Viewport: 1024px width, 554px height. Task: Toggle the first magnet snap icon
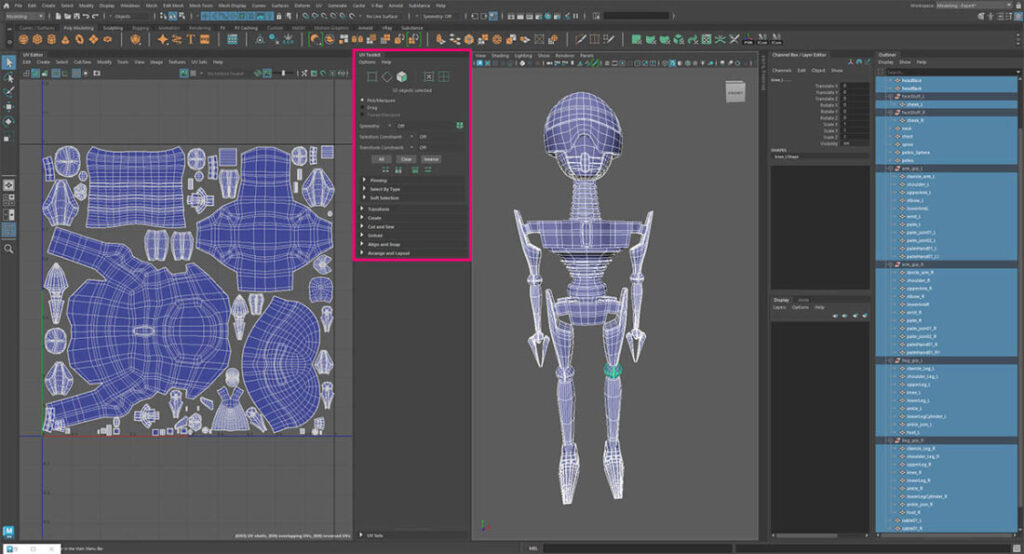tap(306, 16)
